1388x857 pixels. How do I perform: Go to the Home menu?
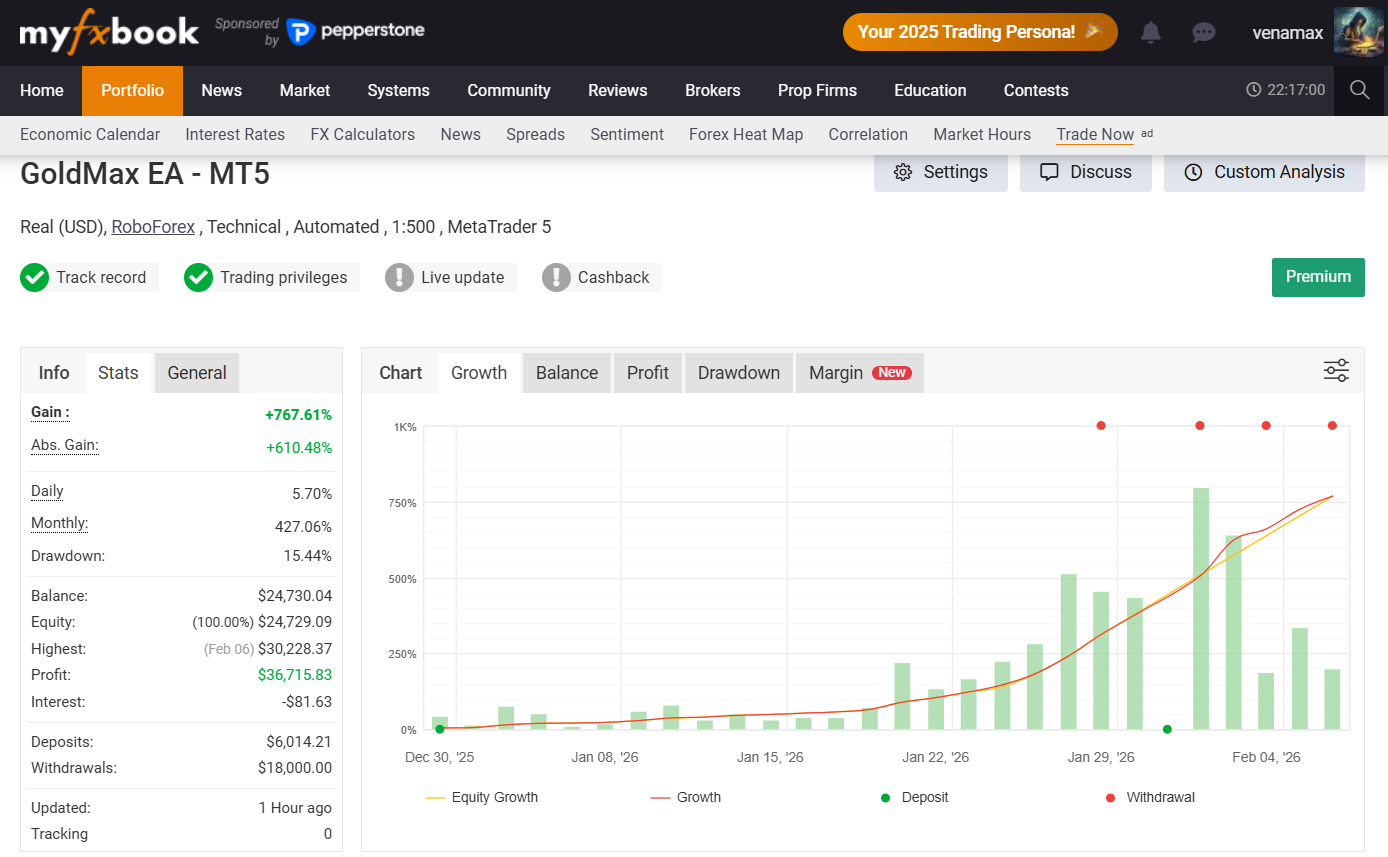pyautogui.click(x=42, y=90)
